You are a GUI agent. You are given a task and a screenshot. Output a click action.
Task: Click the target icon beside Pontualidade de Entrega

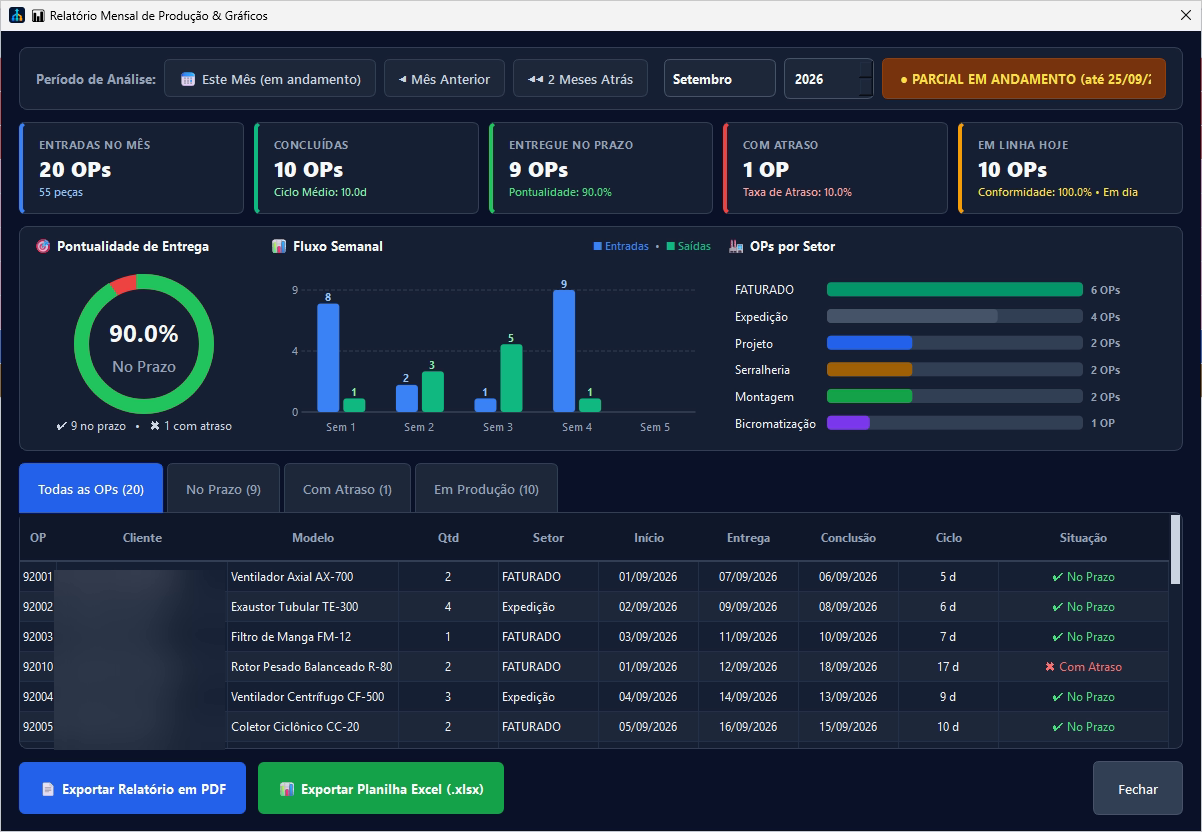pyautogui.click(x=43, y=246)
